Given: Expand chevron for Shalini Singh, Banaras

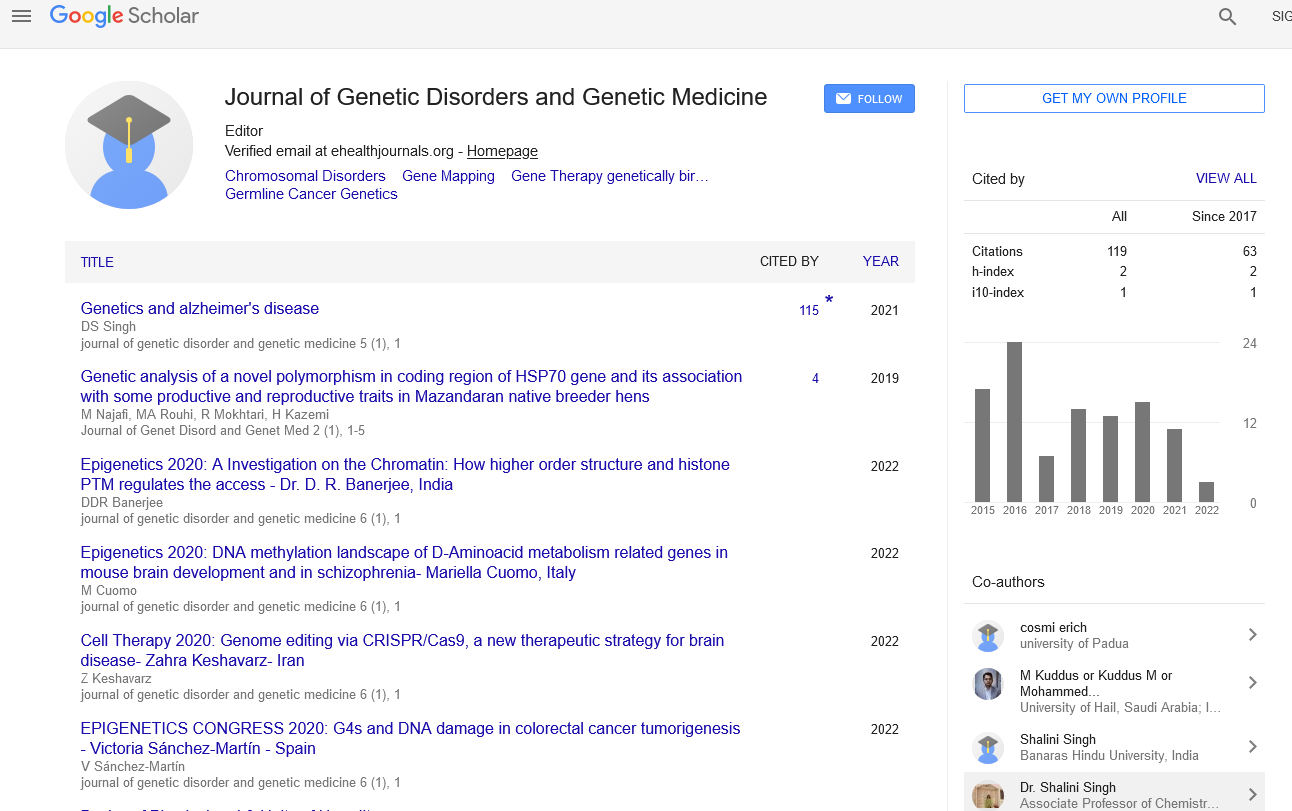Looking at the screenshot, I should tap(1252, 747).
